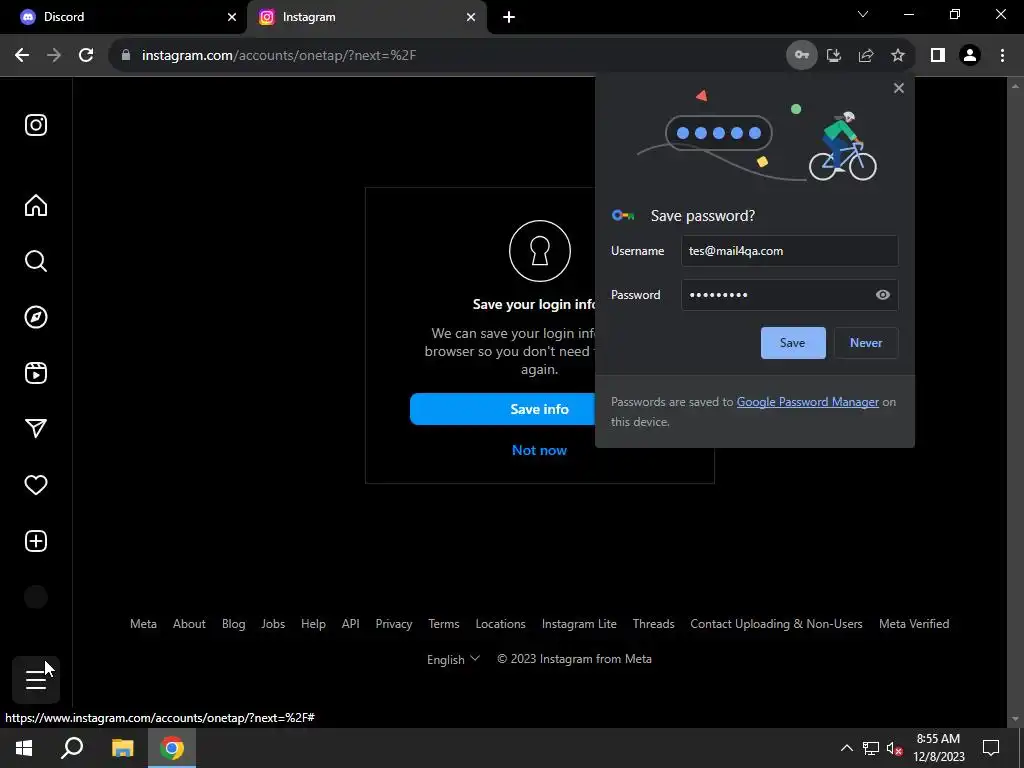Click the Username field tes@mail4qa.com
This screenshot has width=1024, height=768.
coord(790,251)
